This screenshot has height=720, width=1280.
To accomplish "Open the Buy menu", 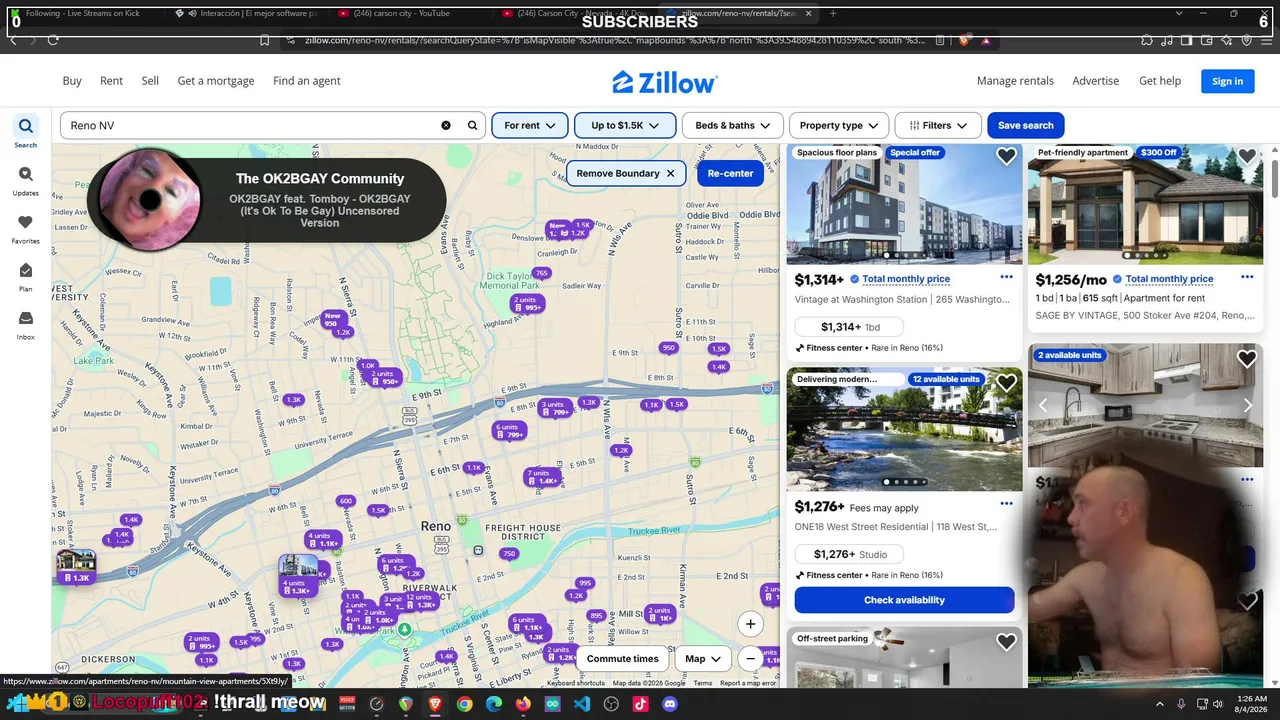I will [x=72, y=81].
